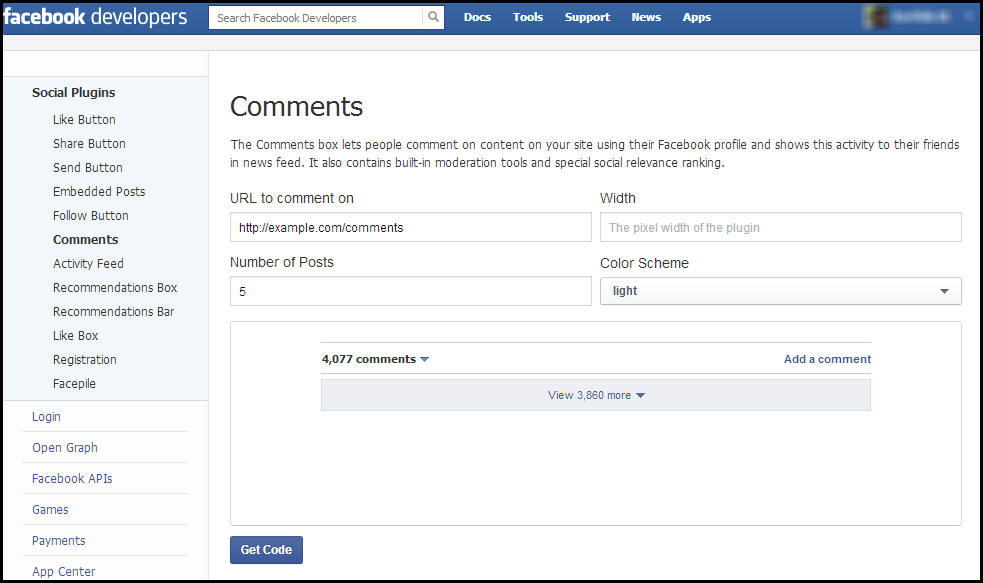Image resolution: width=983 pixels, height=583 pixels.
Task: Open the Facepile plugin page
Action: [74, 383]
